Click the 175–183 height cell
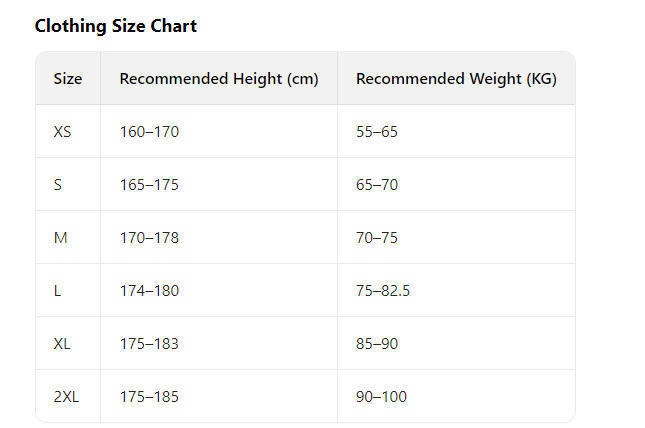645x428 pixels. 149,343
